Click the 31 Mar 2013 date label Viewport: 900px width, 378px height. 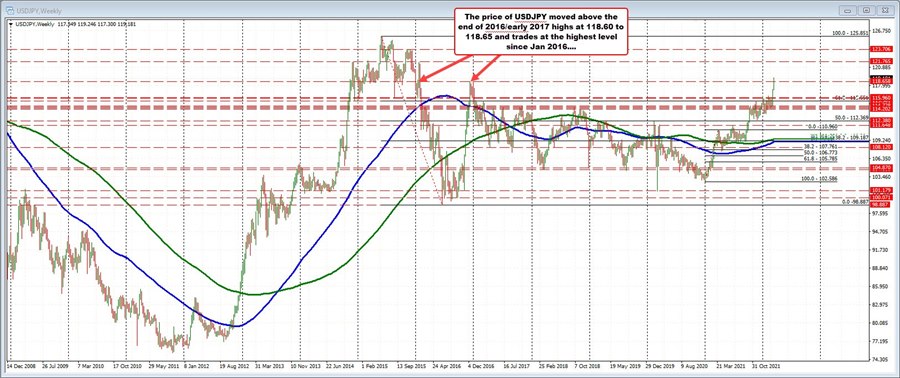[x=269, y=365]
